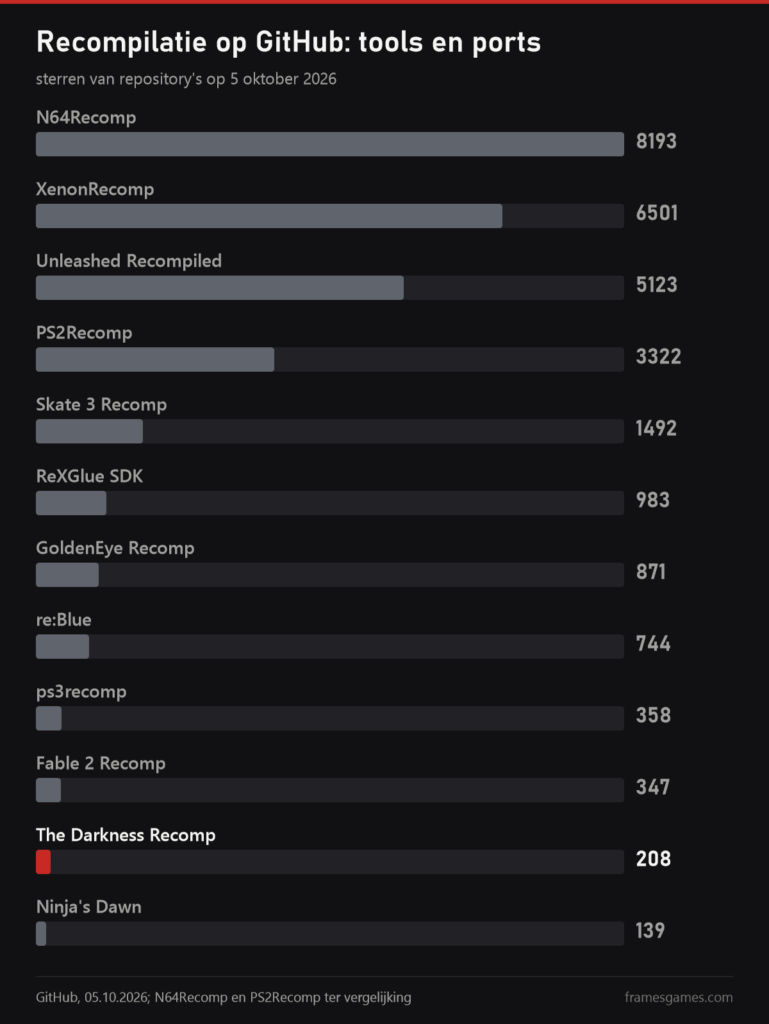The image size is (769, 1024).
Task: Select the XenonRecomp label
Action: pos(95,189)
